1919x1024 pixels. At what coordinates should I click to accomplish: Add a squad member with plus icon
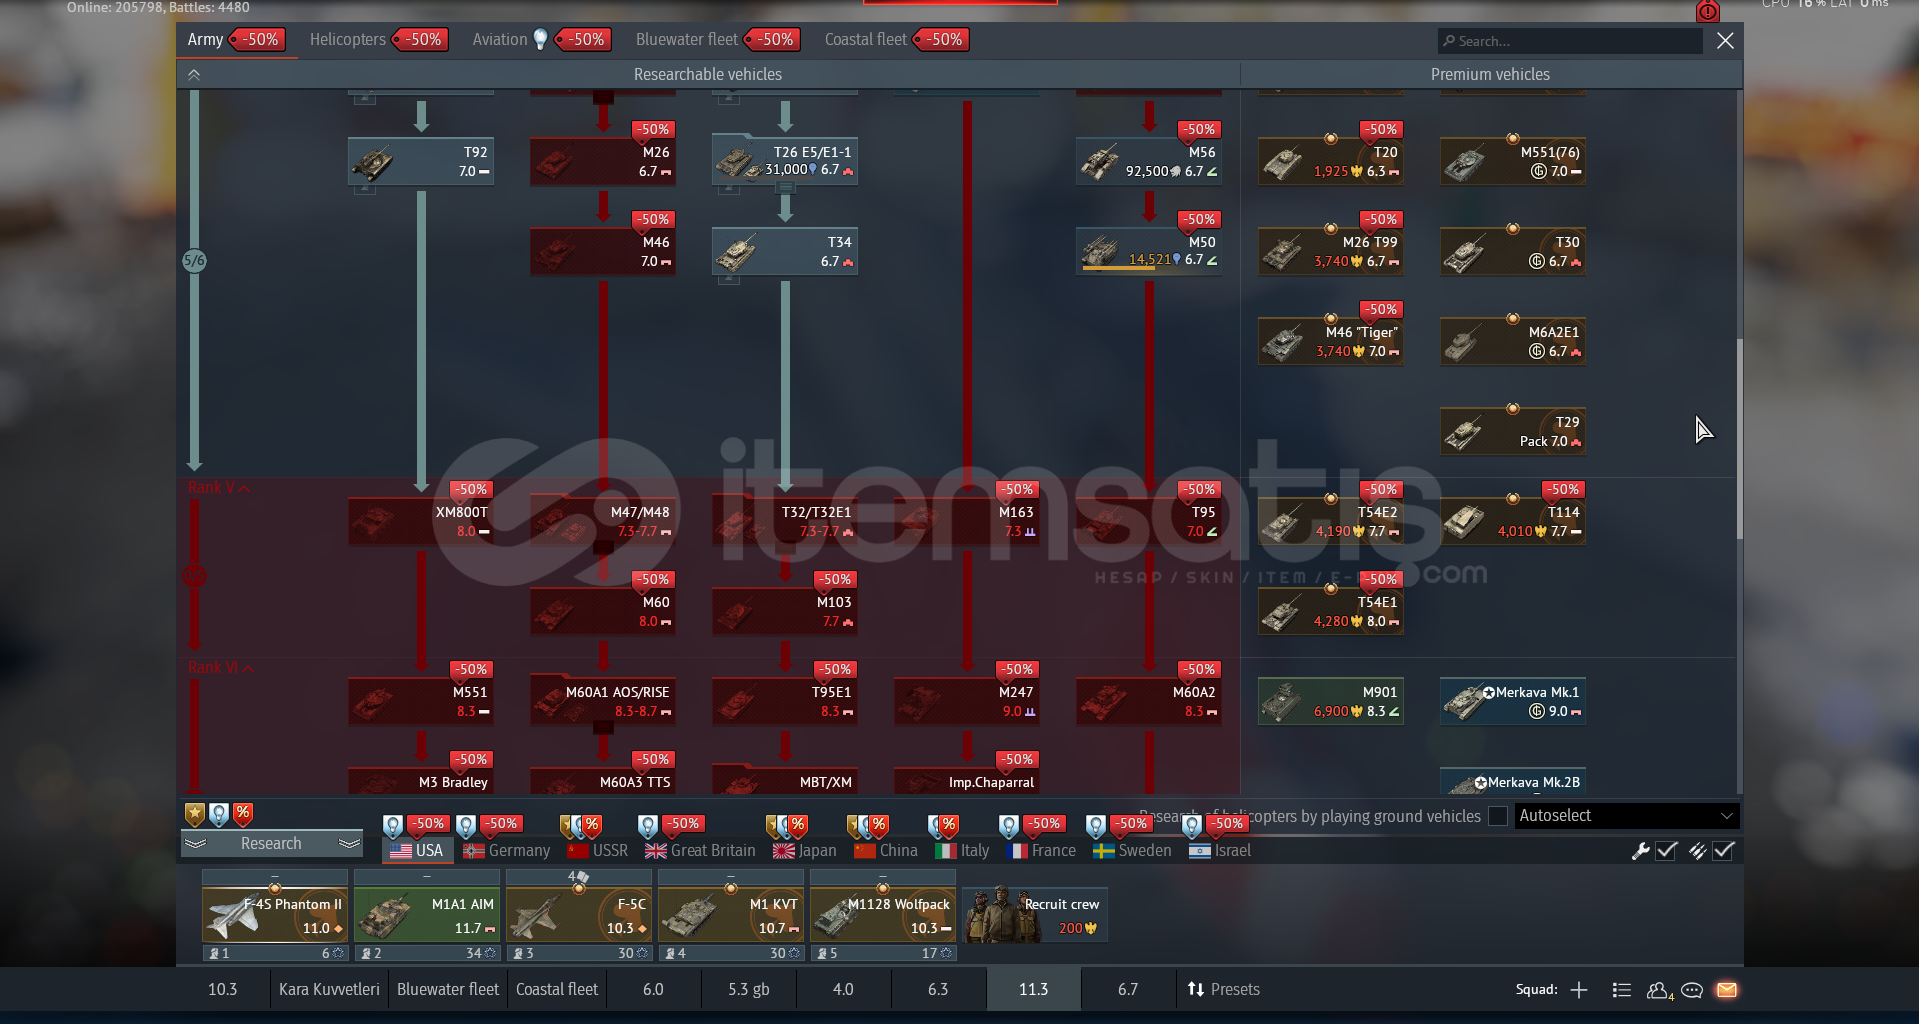(1579, 990)
